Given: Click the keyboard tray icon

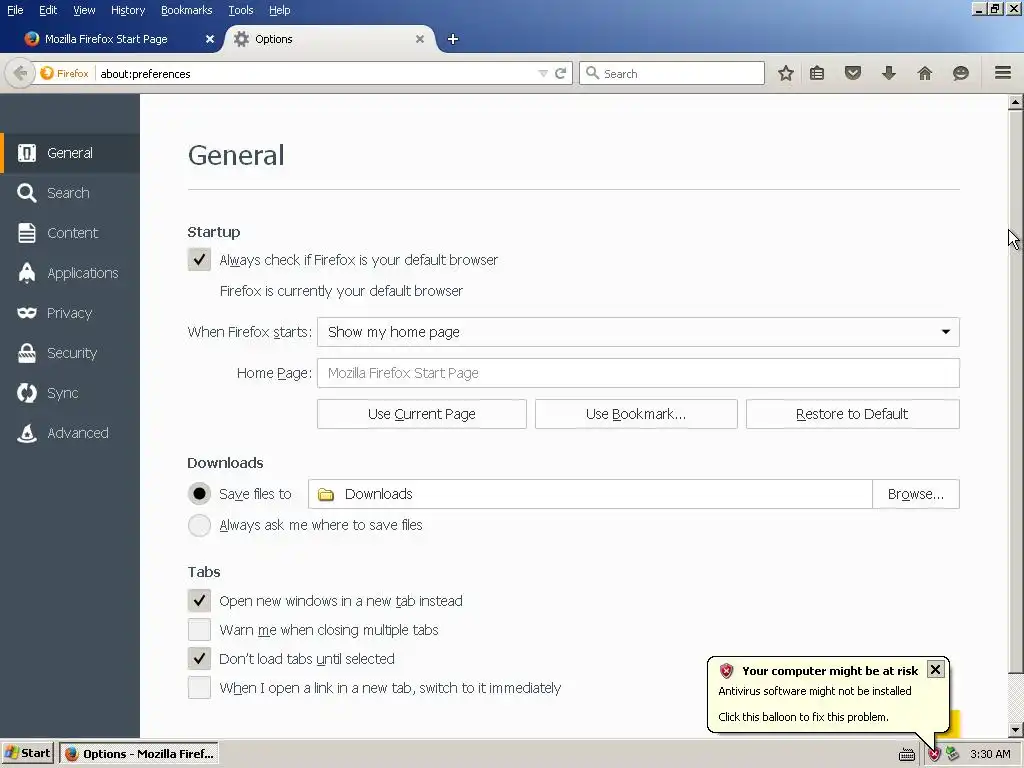Looking at the screenshot, I should click(x=906, y=754).
